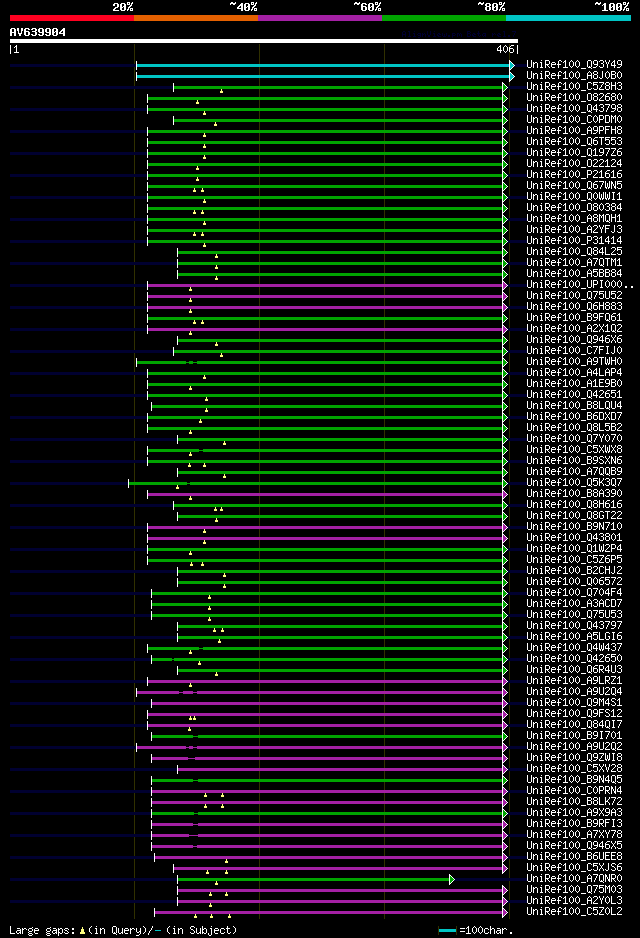
Task: Select hit label UniRef100_Q43798
Action: [574, 108]
